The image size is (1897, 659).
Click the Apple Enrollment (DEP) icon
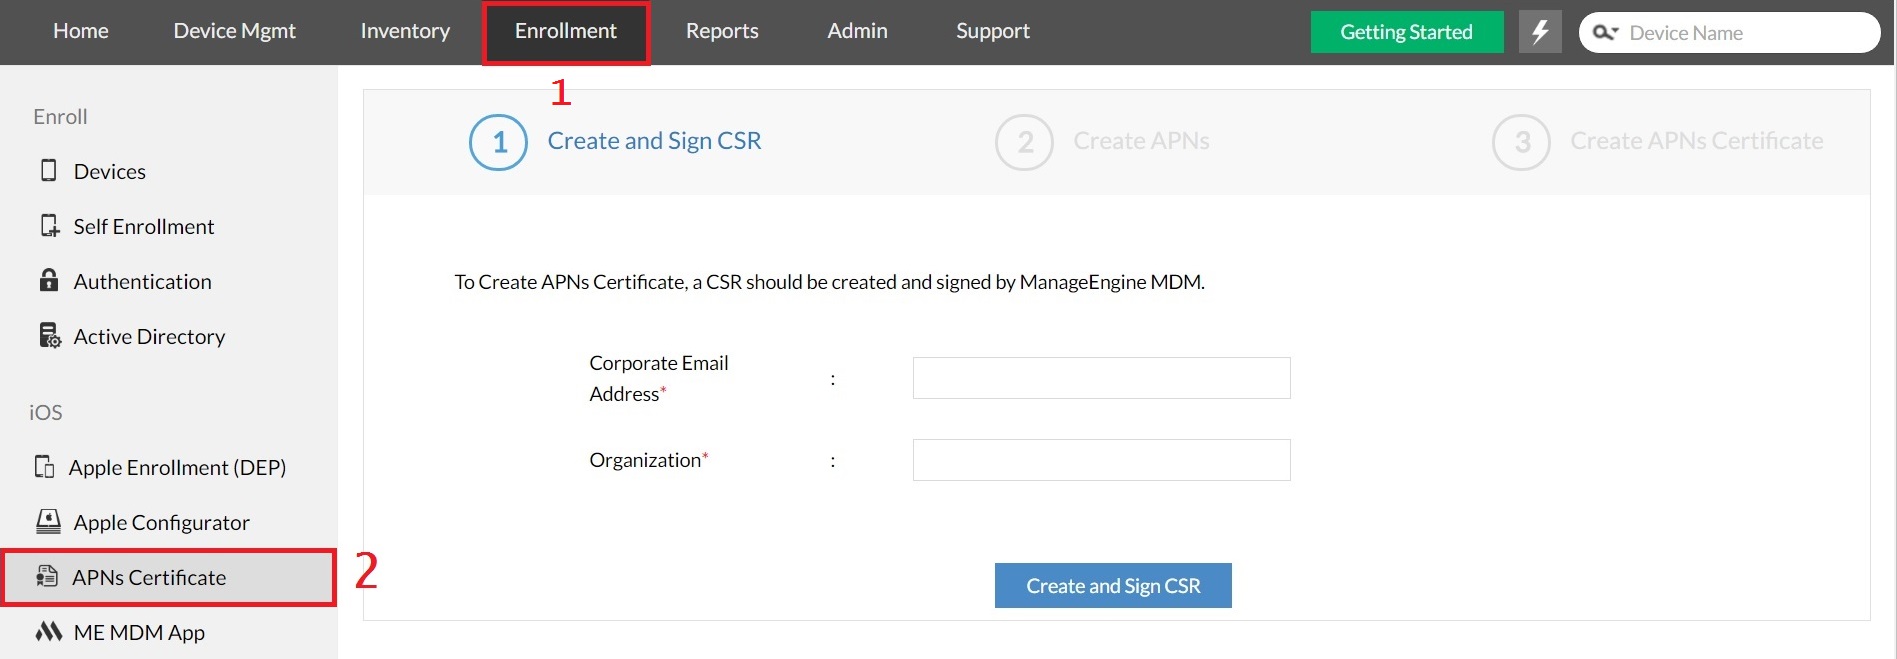coord(44,466)
